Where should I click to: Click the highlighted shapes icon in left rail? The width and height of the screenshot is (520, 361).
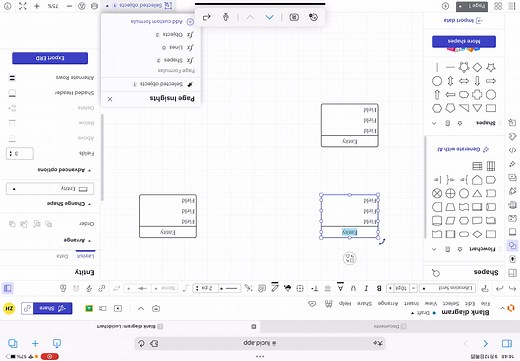[512, 246]
